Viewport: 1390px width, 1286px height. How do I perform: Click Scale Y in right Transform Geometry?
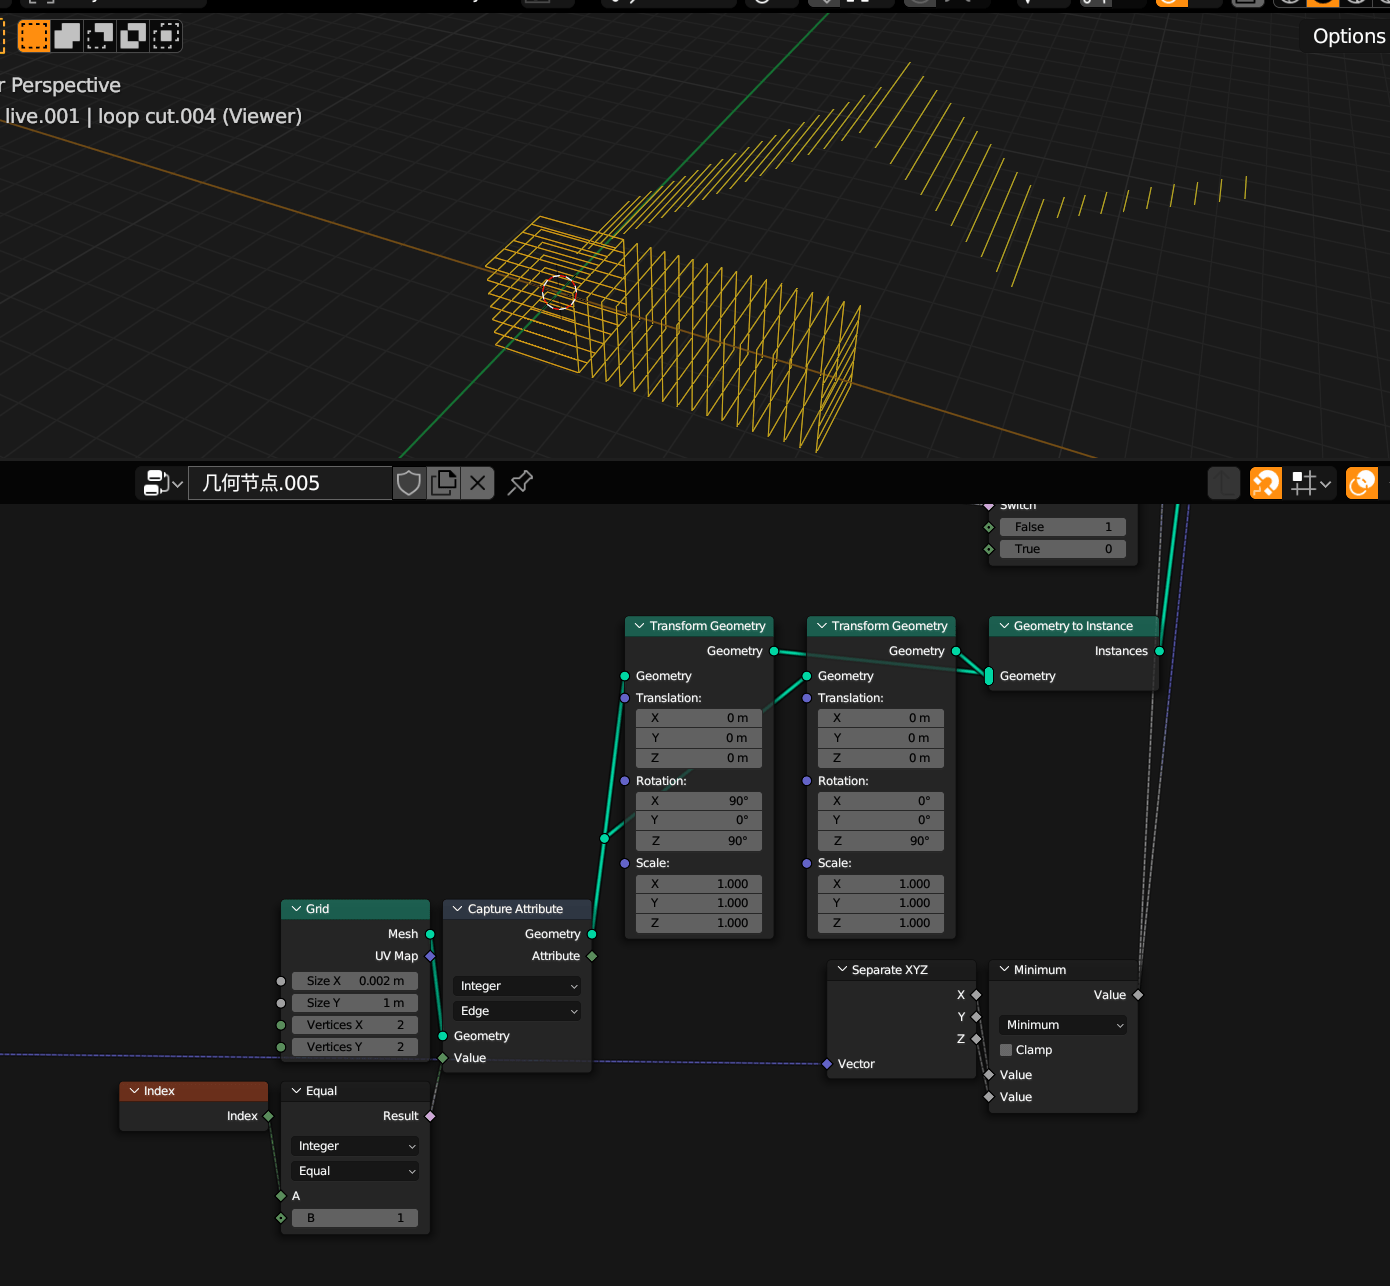(881, 903)
